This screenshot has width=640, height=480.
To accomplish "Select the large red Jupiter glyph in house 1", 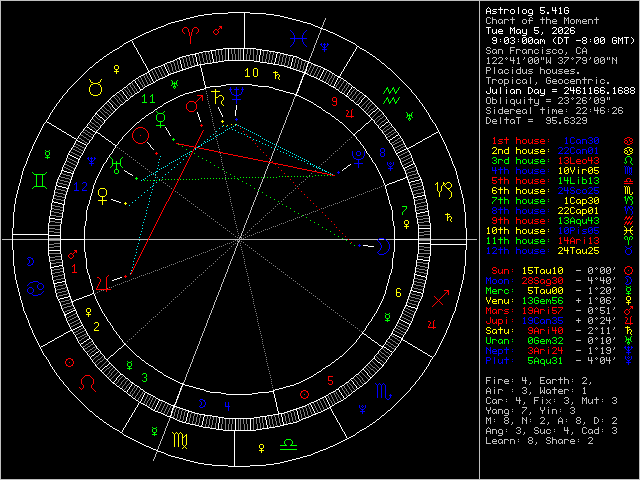I will pyautogui.click(x=103, y=283).
